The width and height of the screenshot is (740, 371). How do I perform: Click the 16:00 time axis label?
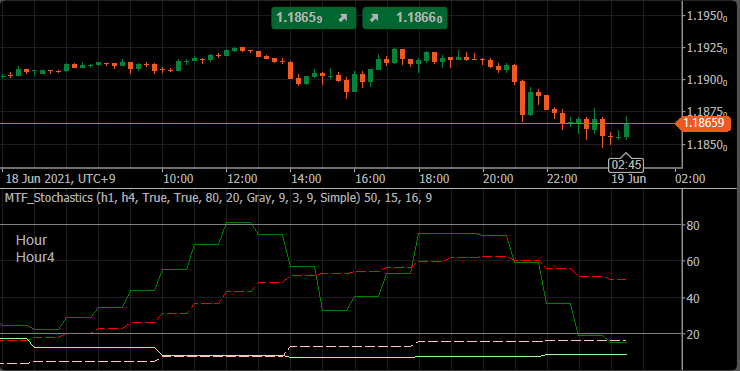(370, 179)
